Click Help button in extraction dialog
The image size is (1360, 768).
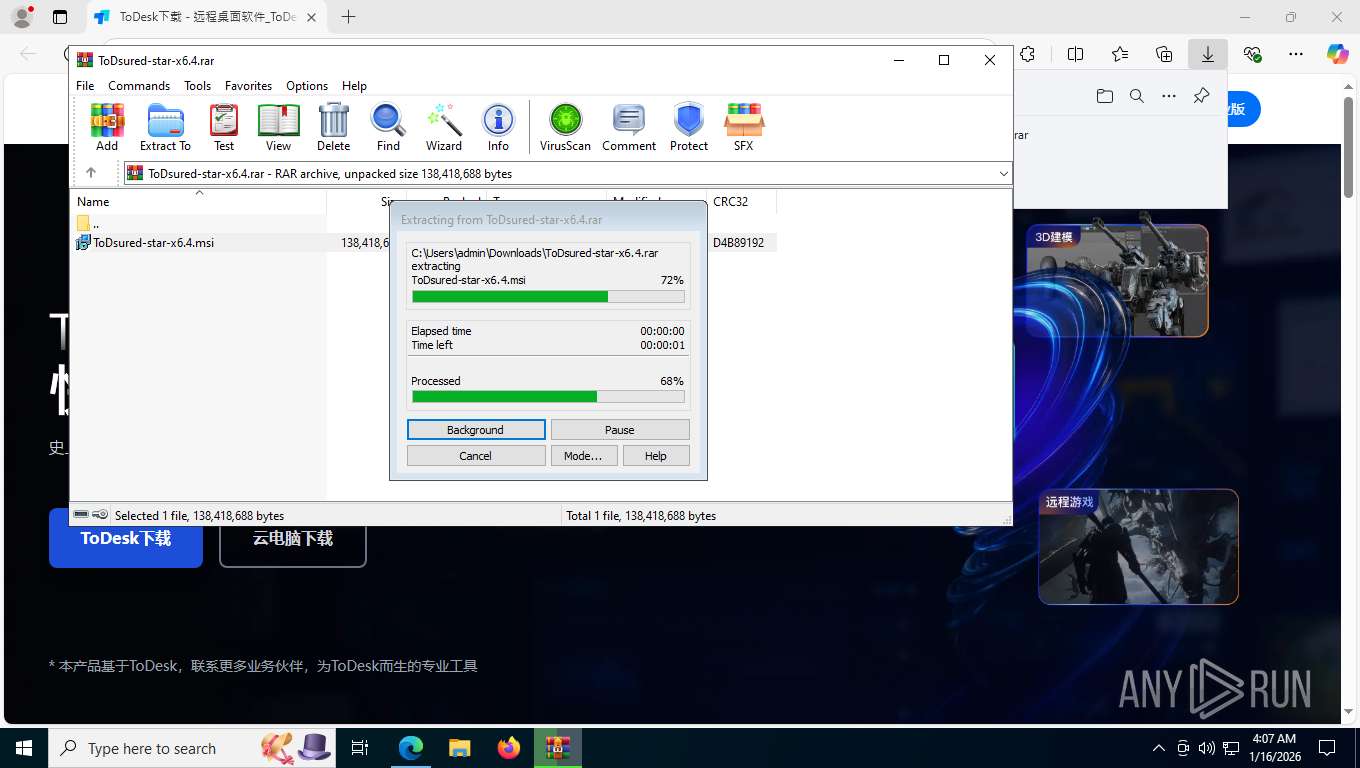(x=656, y=456)
